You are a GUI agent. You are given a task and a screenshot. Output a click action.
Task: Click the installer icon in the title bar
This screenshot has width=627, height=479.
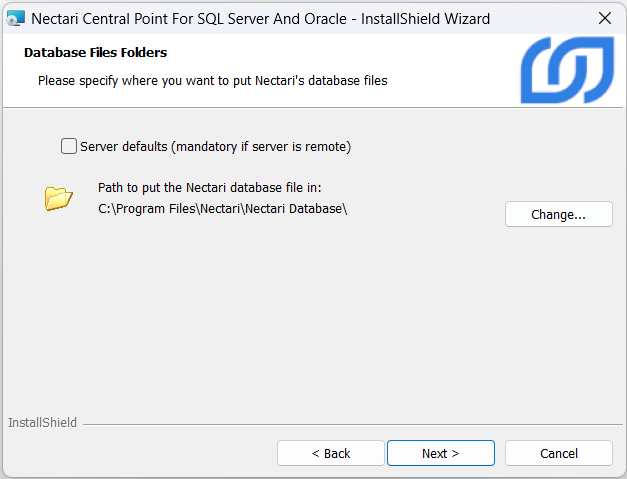(x=16, y=18)
